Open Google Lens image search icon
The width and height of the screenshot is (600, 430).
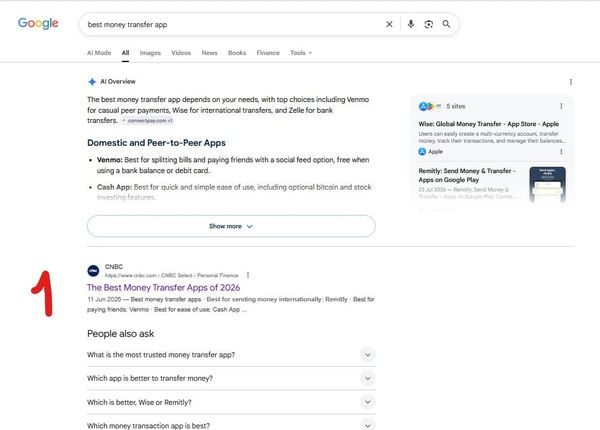coord(429,24)
